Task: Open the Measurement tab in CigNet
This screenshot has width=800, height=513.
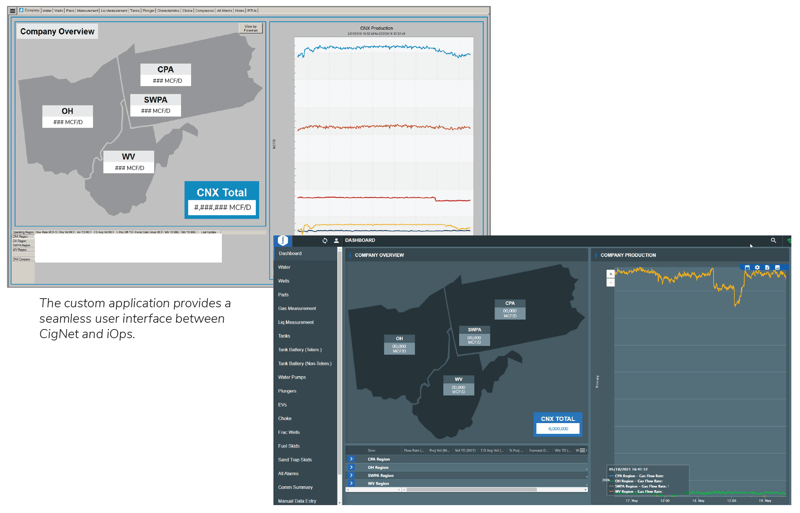Action: 87,10
